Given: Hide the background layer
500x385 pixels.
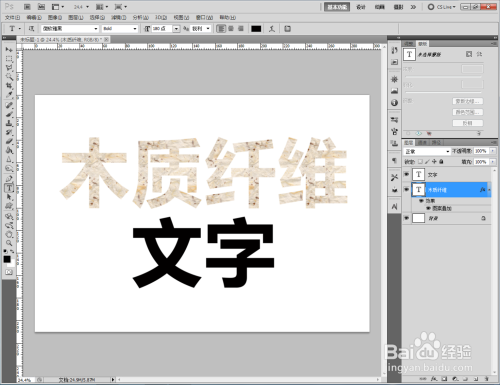Looking at the screenshot, I should pos(406,218).
